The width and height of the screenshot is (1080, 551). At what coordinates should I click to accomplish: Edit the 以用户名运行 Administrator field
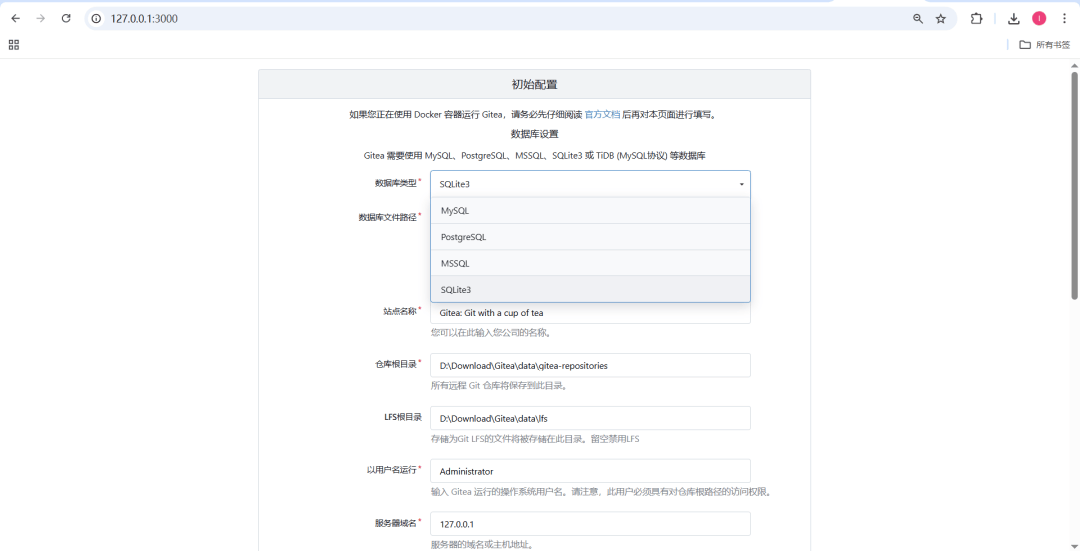click(x=590, y=471)
